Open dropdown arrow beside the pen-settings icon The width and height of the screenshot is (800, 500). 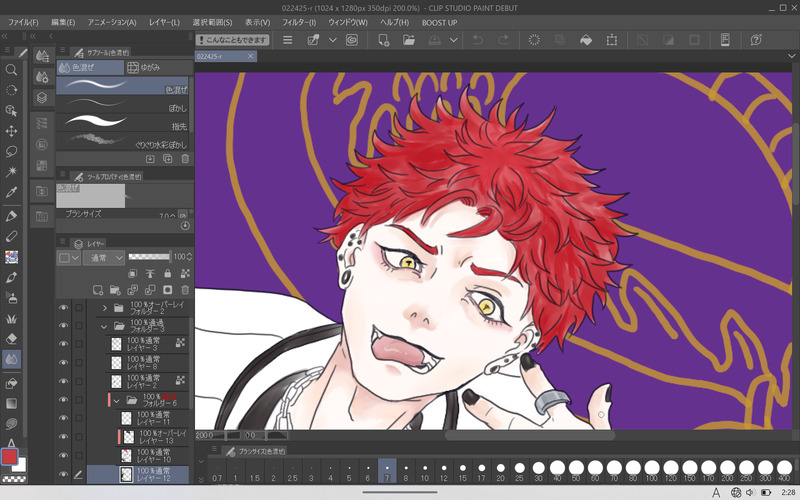pos(333,40)
